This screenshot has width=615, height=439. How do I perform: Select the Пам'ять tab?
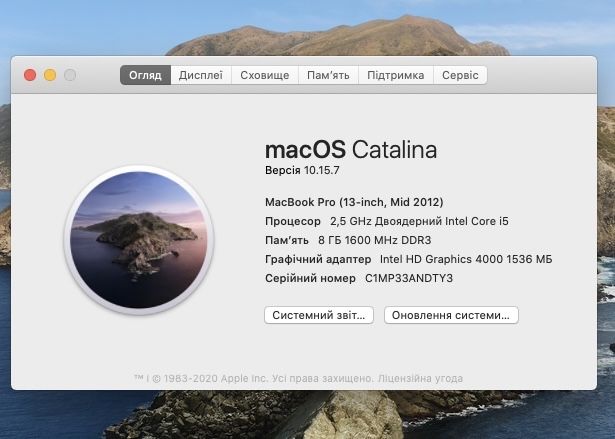[328, 75]
